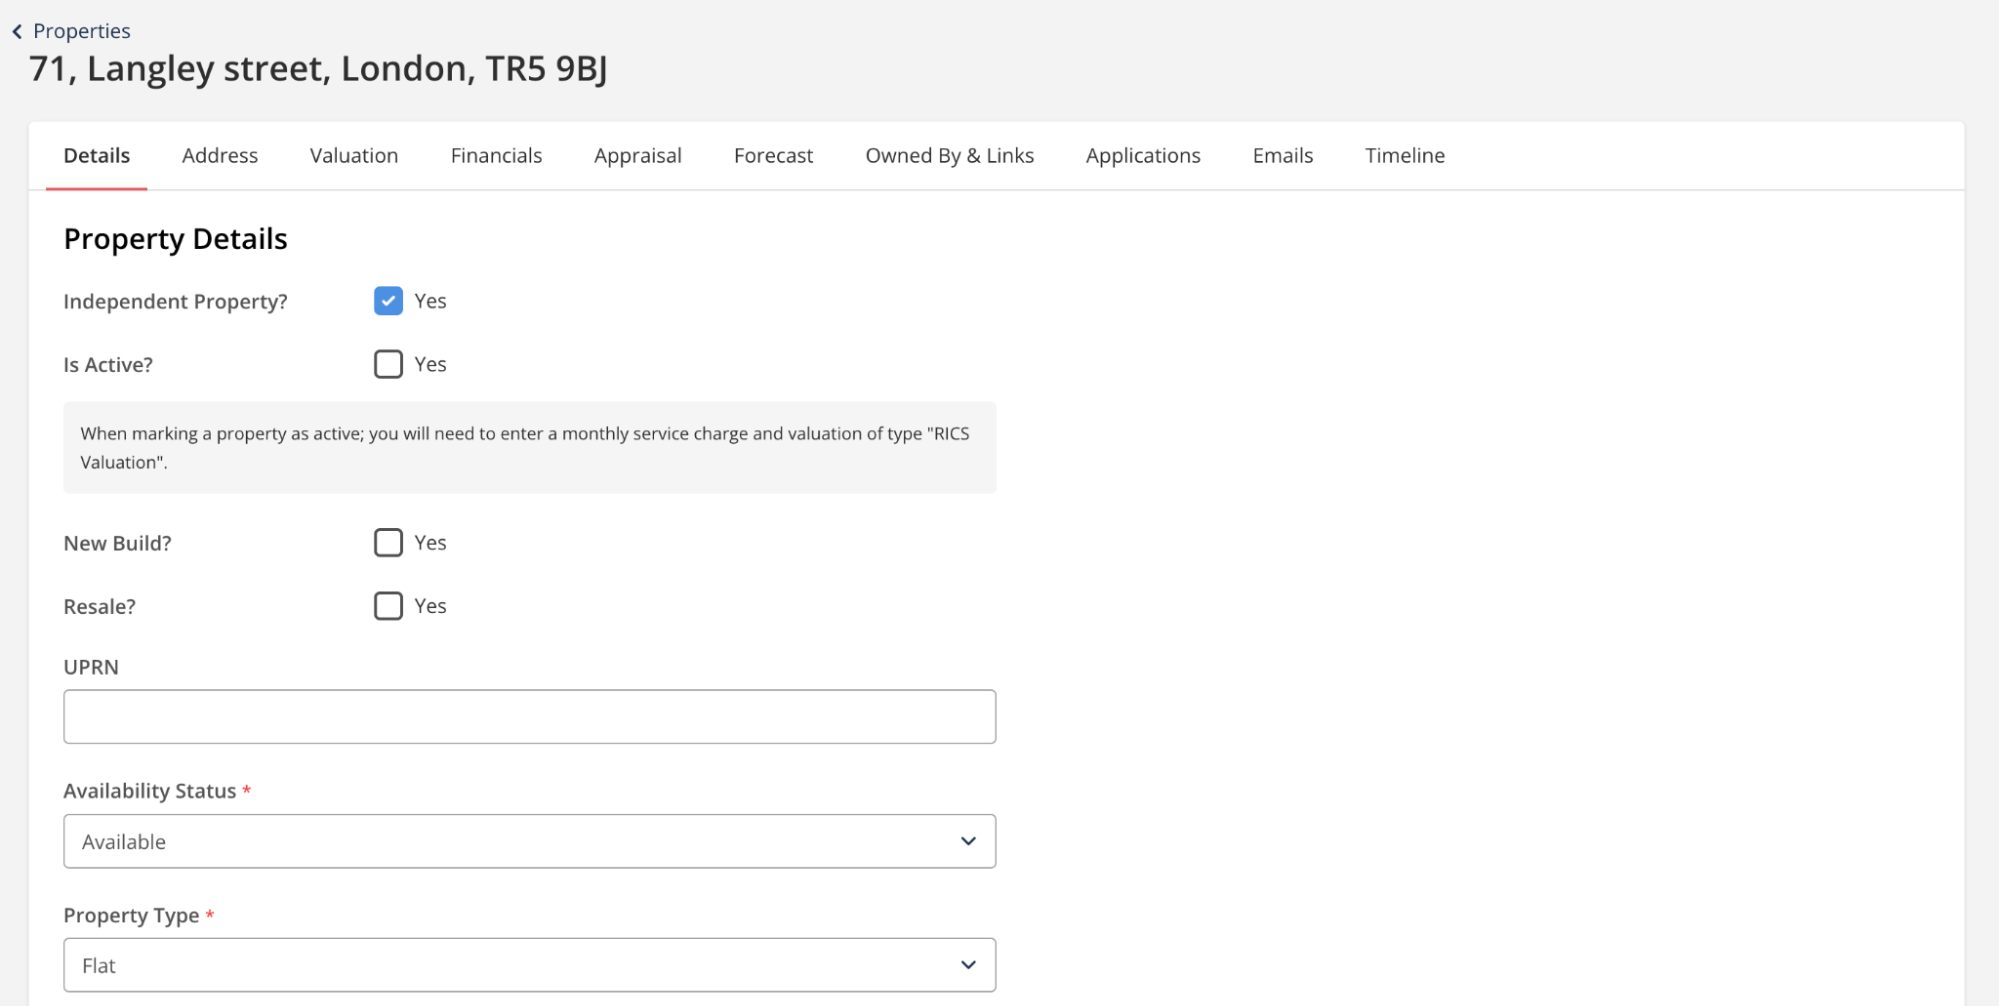Click the back chevron beside Properties
Viewport: 1999px width, 1007px height.
17,32
